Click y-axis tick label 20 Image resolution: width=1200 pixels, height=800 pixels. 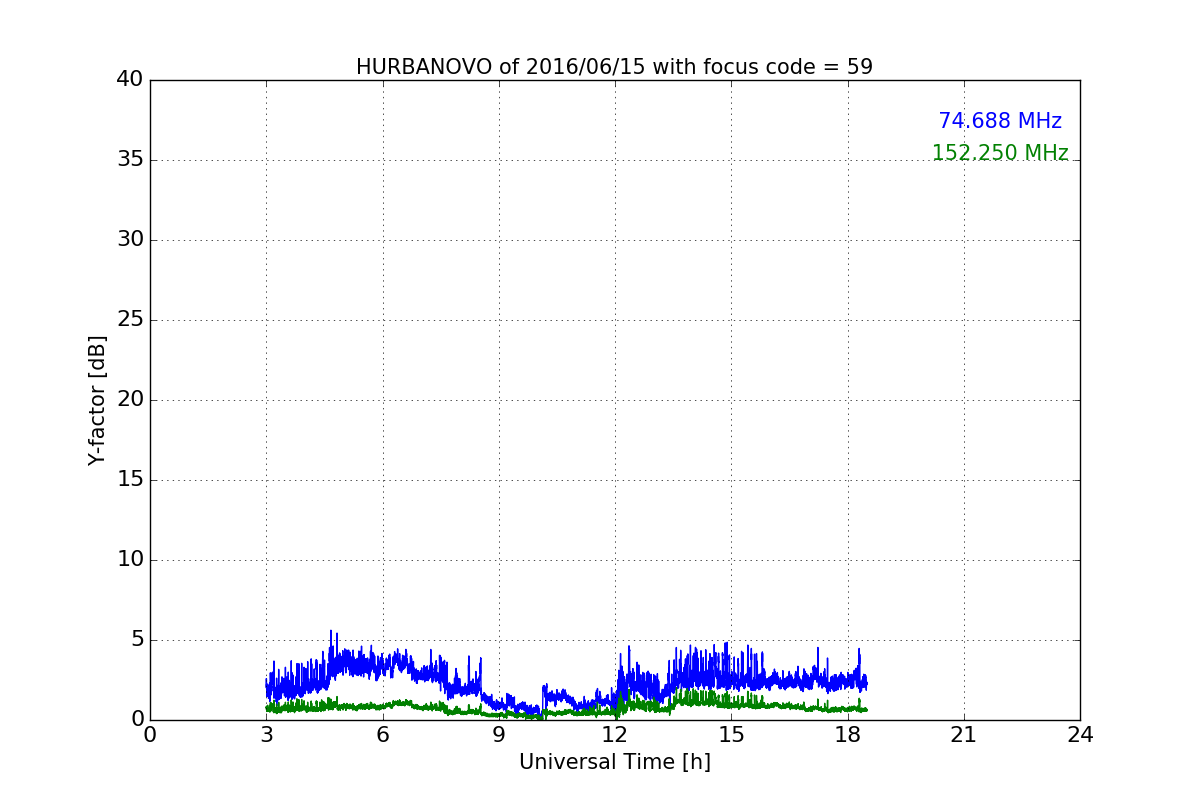point(130,400)
